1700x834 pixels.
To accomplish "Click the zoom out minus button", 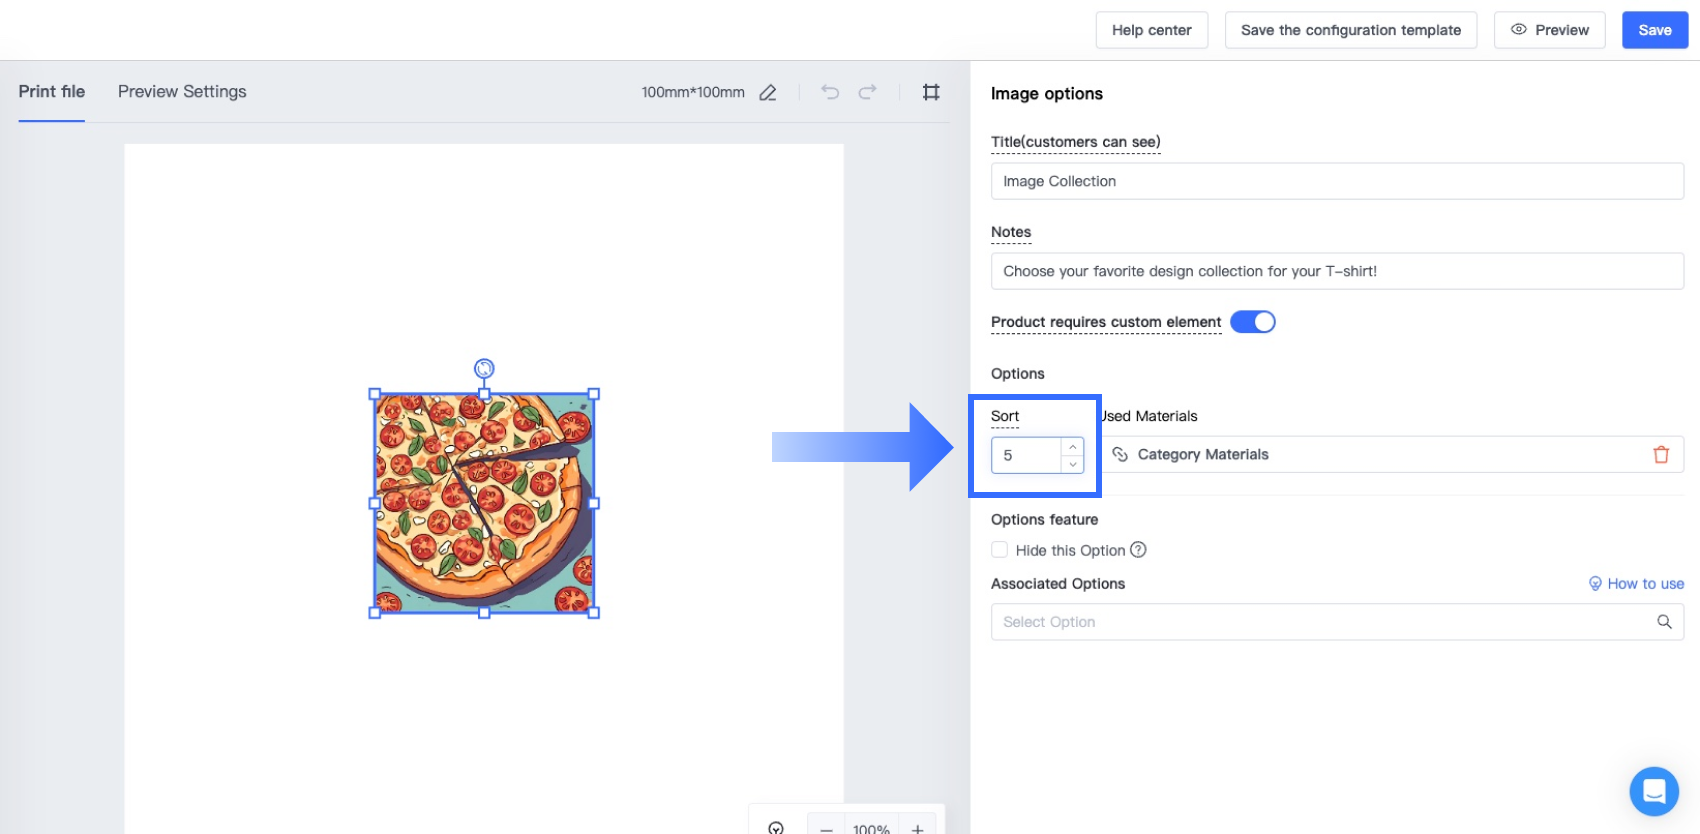I will (826, 828).
